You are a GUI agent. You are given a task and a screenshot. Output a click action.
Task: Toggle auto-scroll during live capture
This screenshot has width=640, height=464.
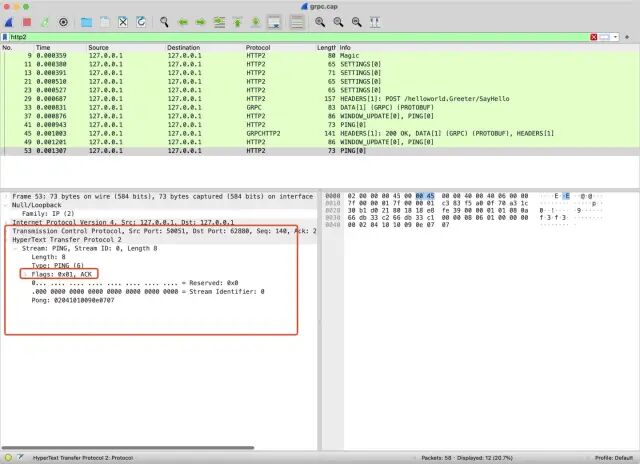click(274, 22)
